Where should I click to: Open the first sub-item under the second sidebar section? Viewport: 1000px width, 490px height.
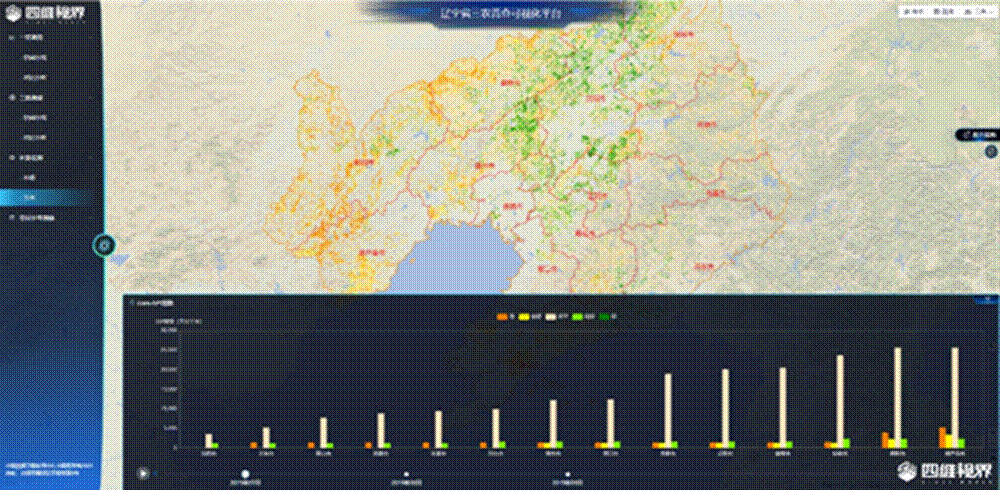tap(35, 117)
